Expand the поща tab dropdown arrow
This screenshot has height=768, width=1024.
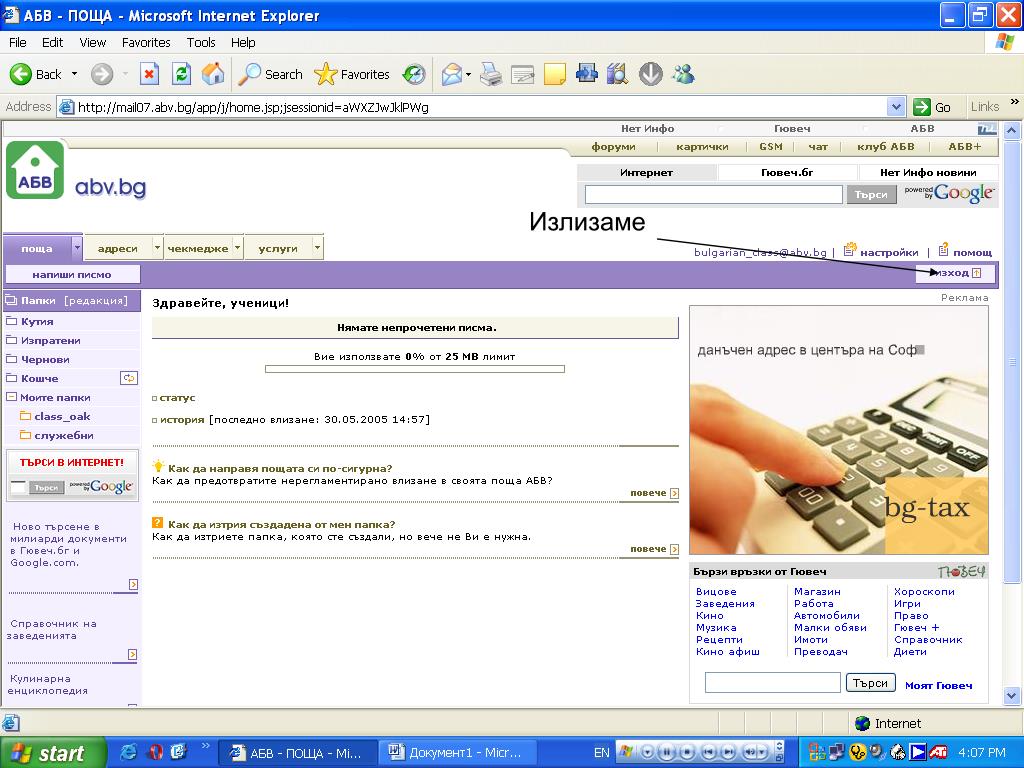(x=77, y=248)
